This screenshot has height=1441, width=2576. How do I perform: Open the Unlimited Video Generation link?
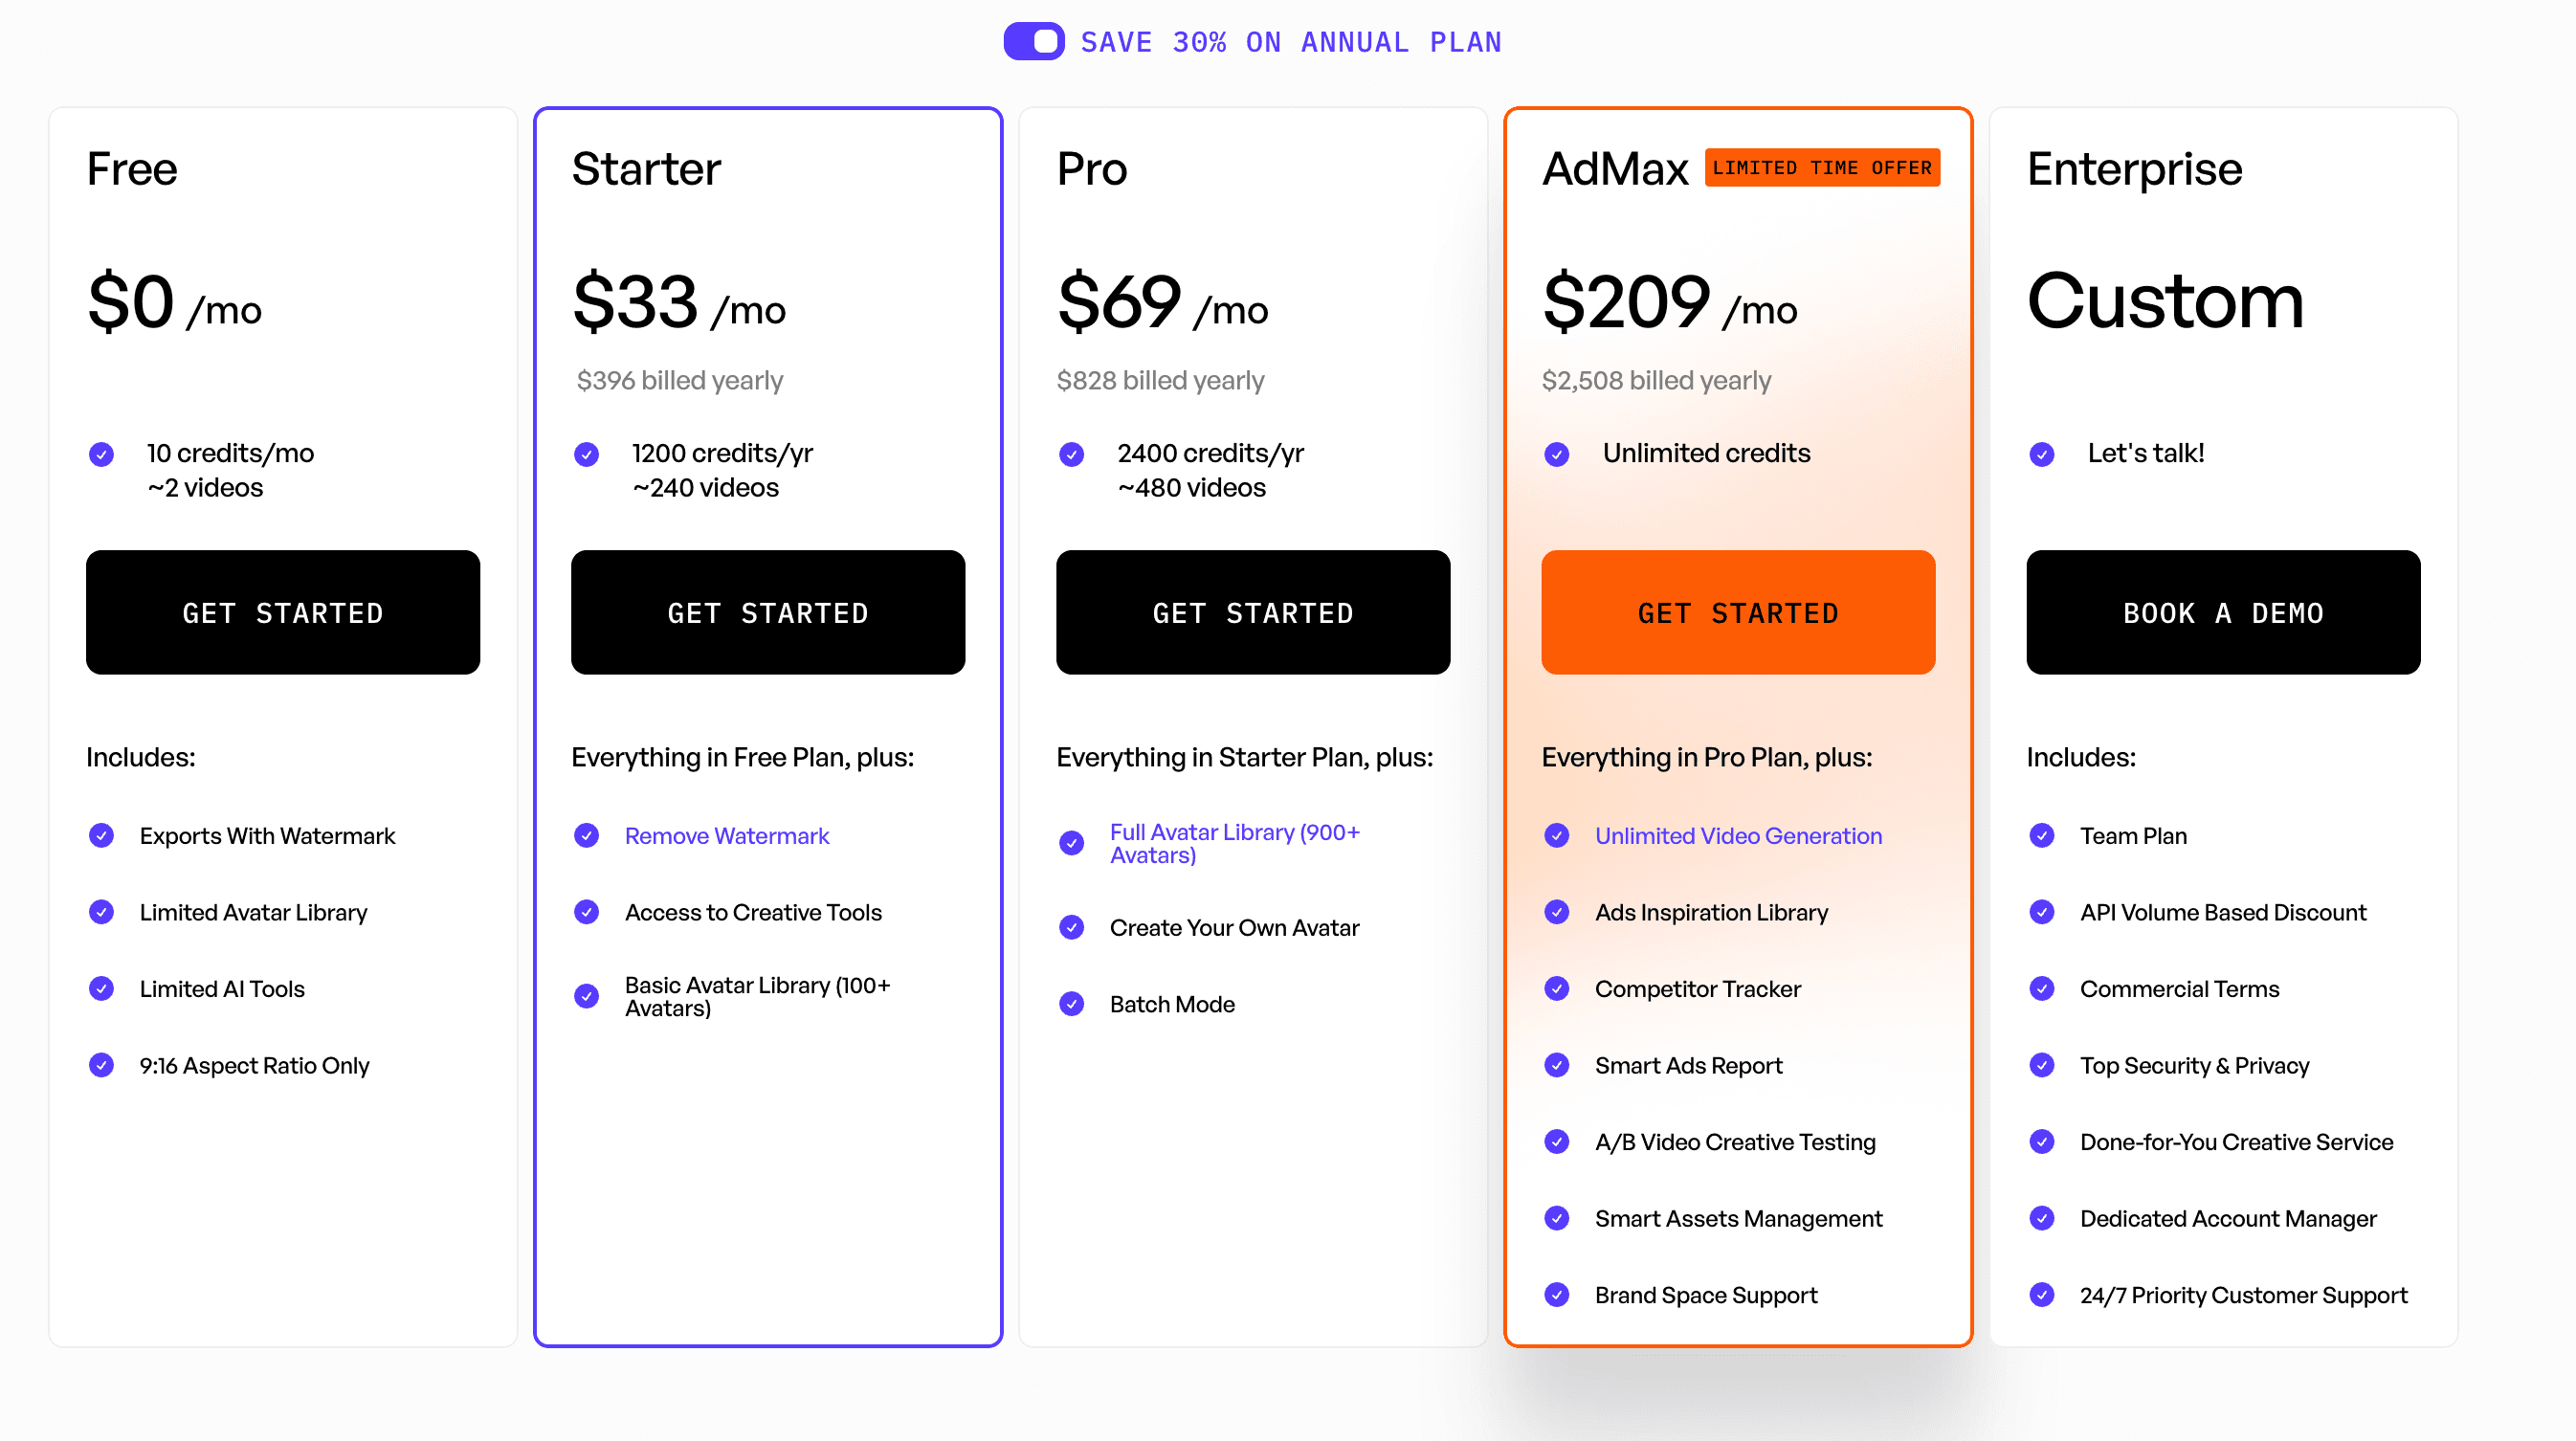click(x=1738, y=835)
